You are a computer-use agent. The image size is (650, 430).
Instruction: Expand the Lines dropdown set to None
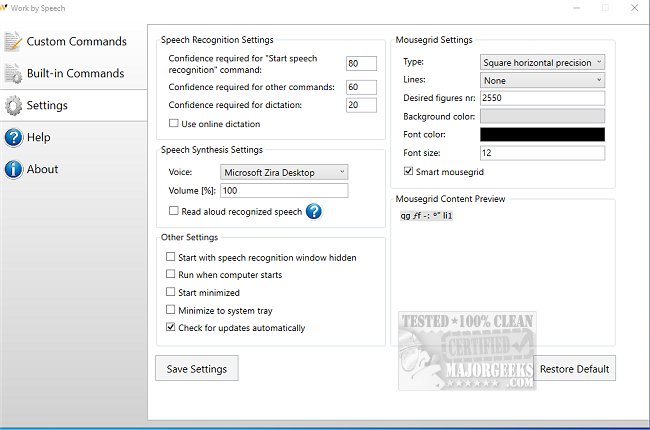pyautogui.click(x=542, y=80)
